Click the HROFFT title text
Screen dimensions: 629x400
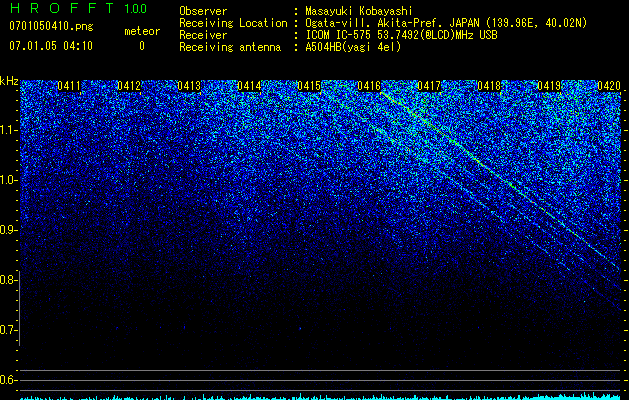point(62,8)
